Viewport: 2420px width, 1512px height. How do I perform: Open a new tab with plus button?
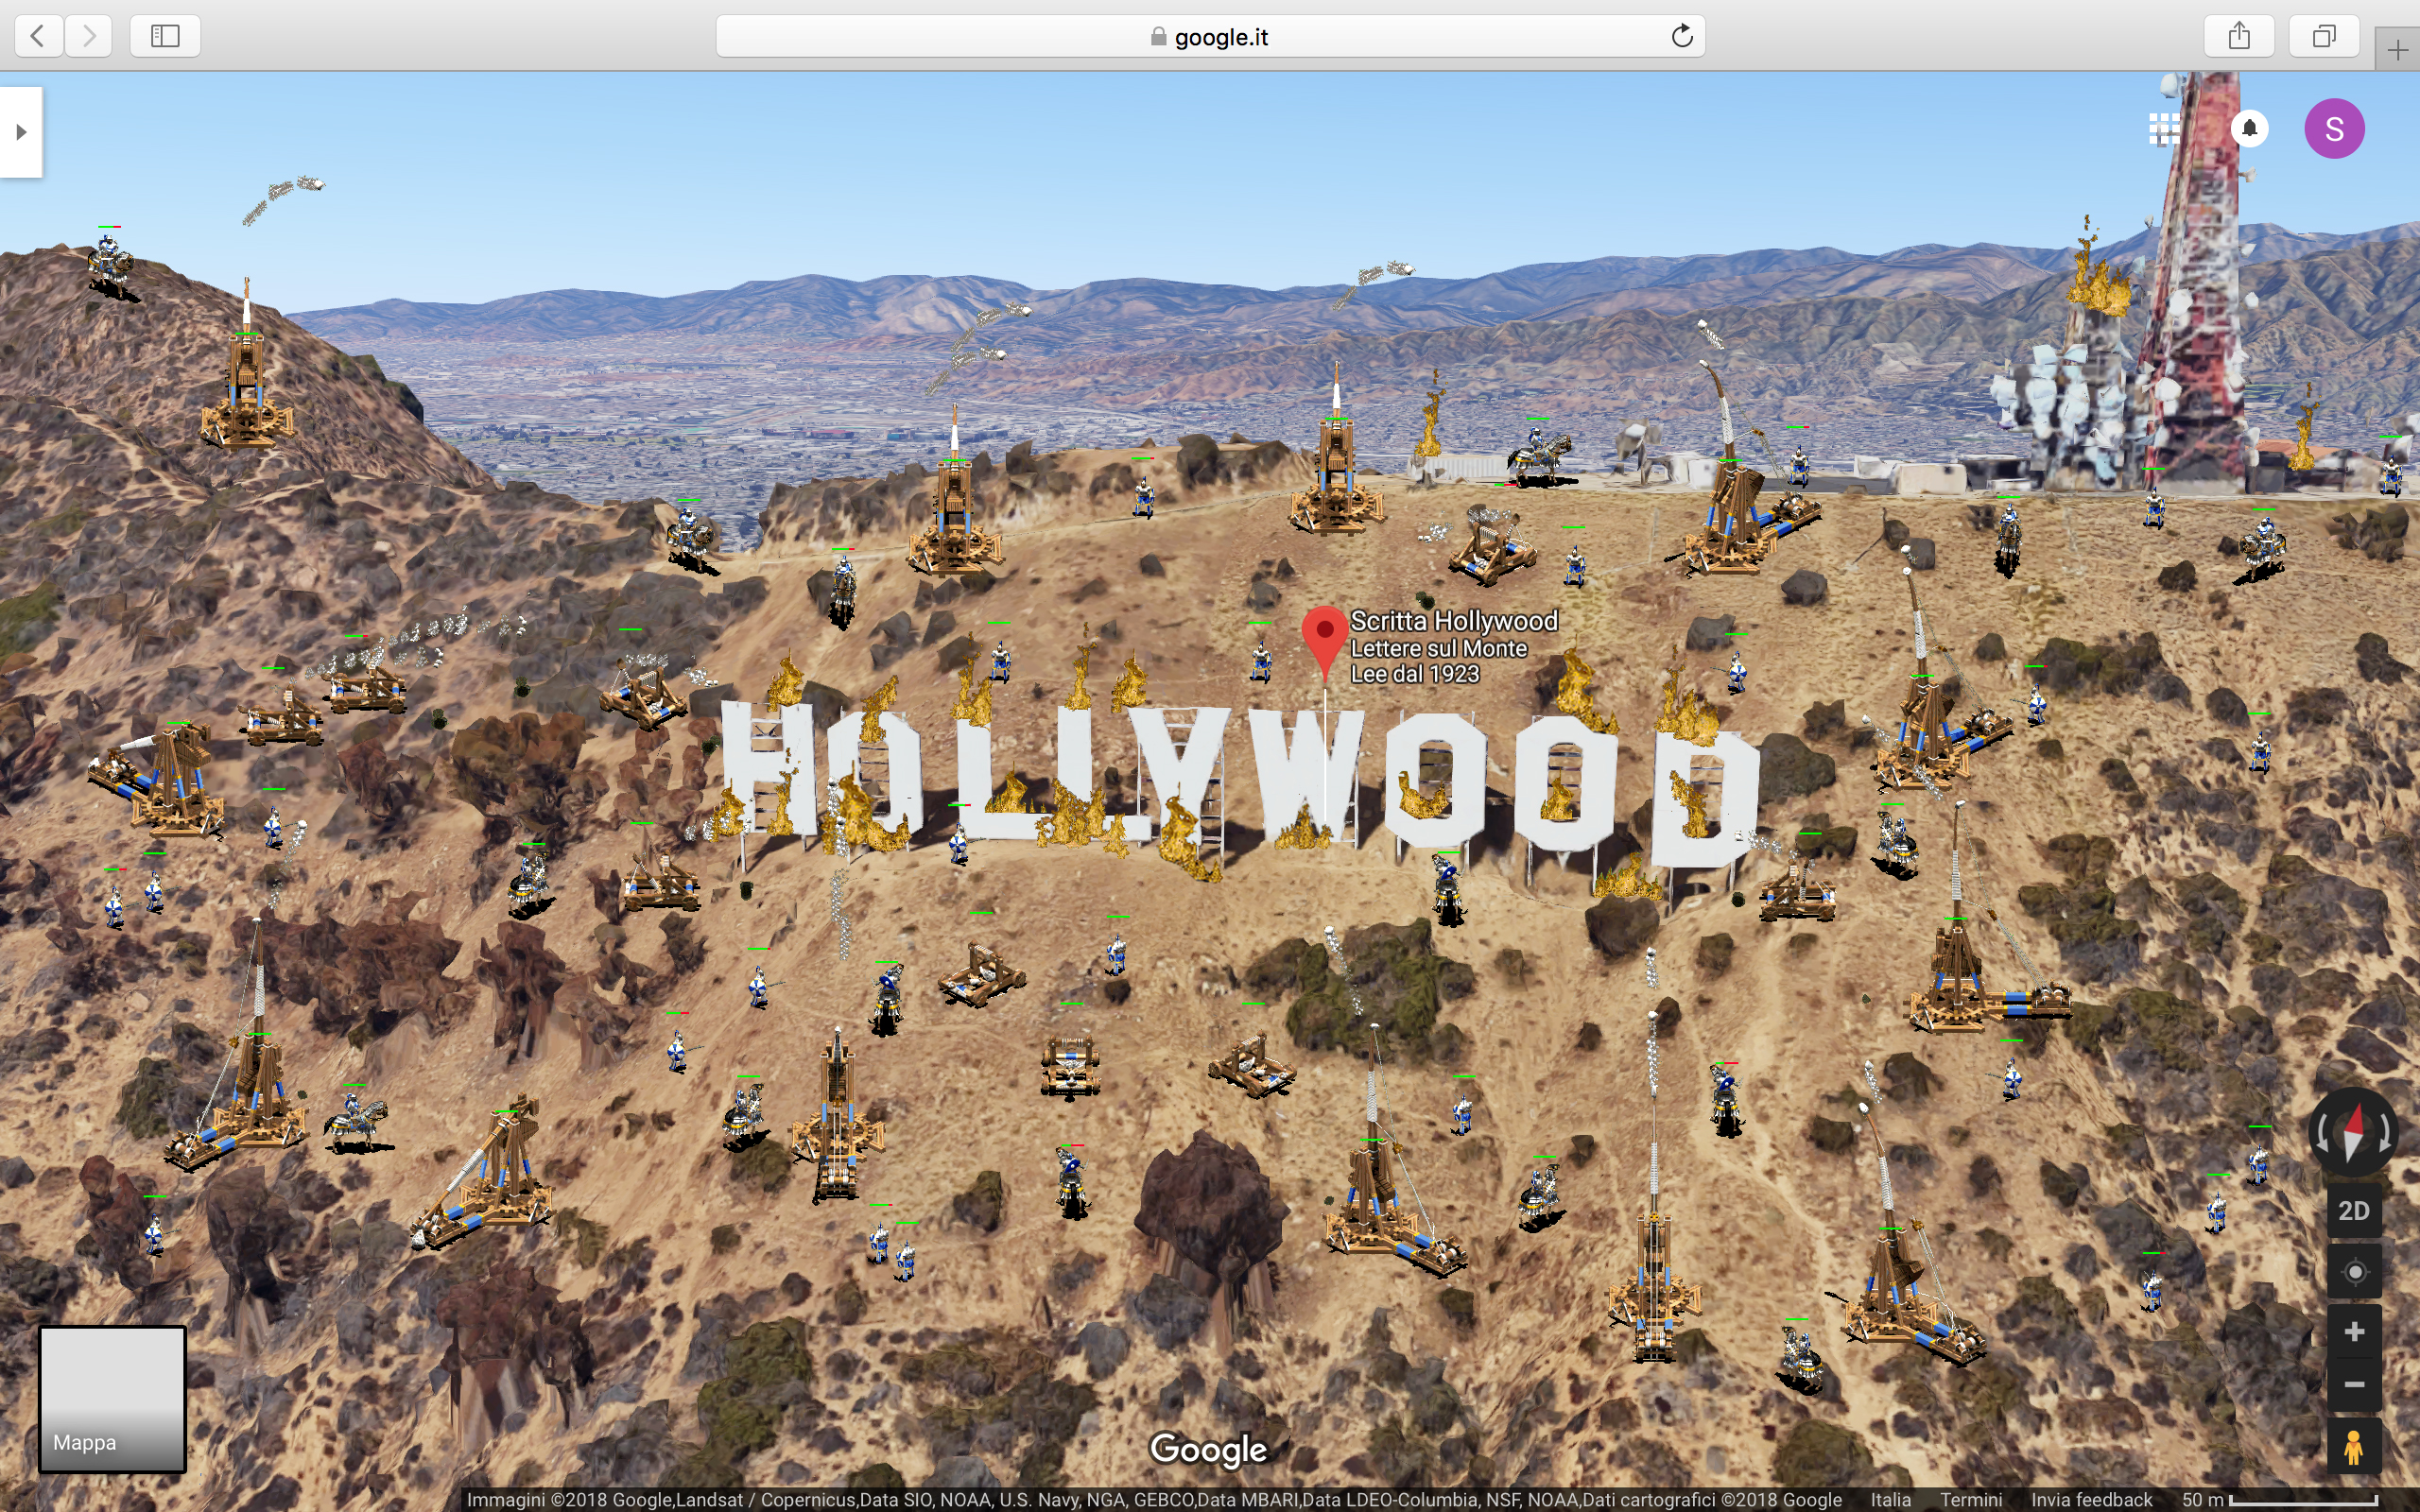[x=2397, y=50]
